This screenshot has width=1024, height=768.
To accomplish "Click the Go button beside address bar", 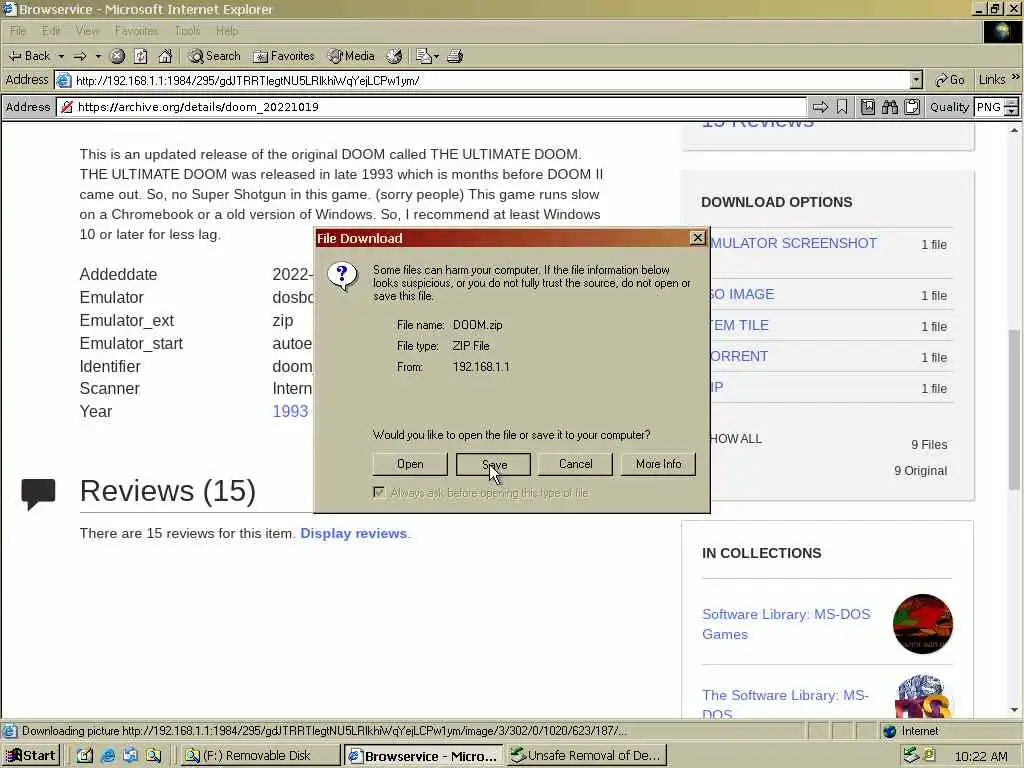I will point(950,80).
